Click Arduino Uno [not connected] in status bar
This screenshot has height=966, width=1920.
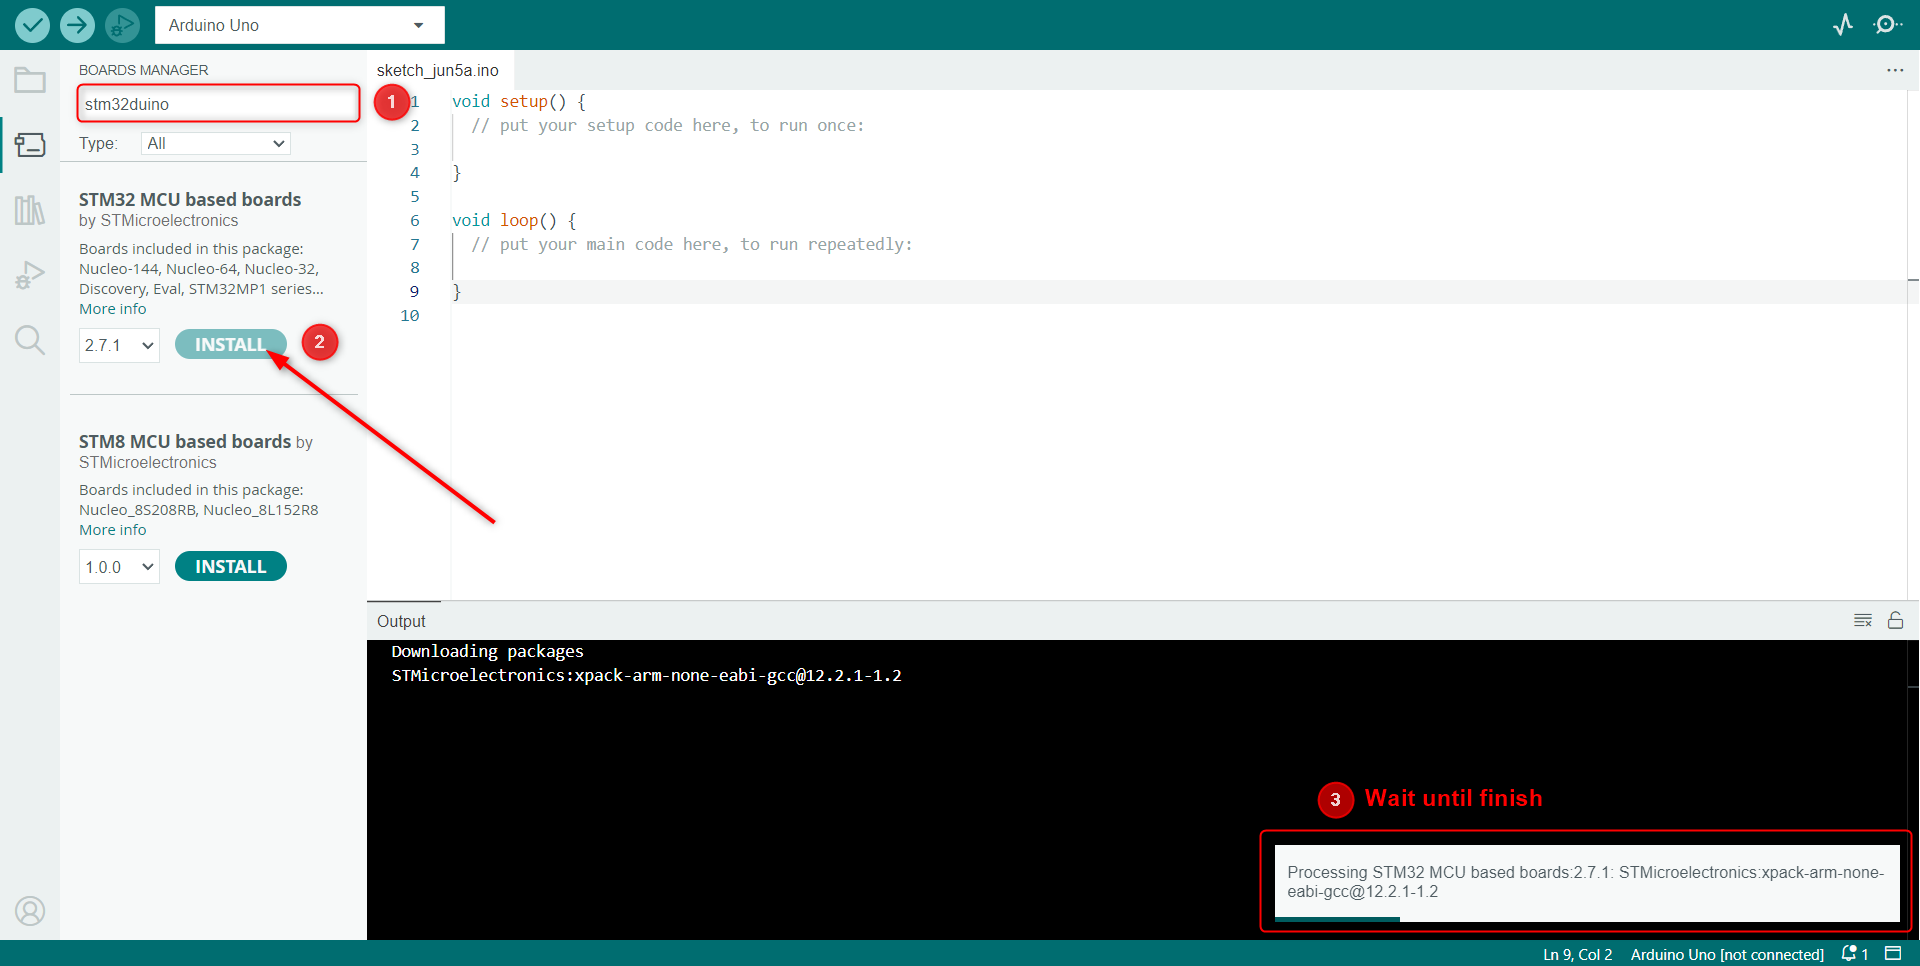tap(1727, 954)
